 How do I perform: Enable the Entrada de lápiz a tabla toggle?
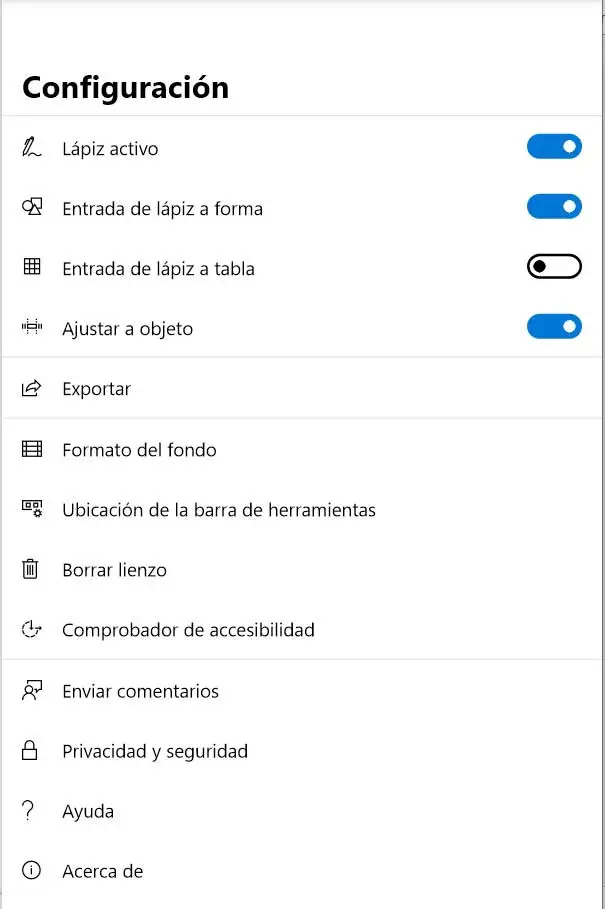click(x=554, y=268)
